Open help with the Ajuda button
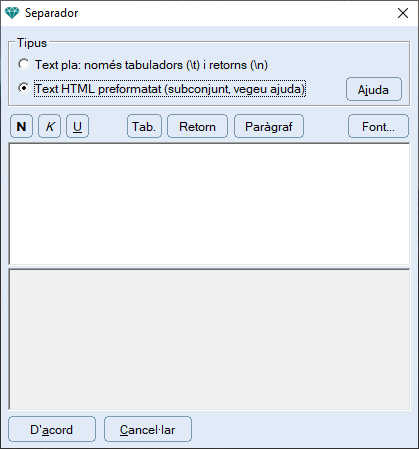The image size is (419, 449). (x=374, y=89)
